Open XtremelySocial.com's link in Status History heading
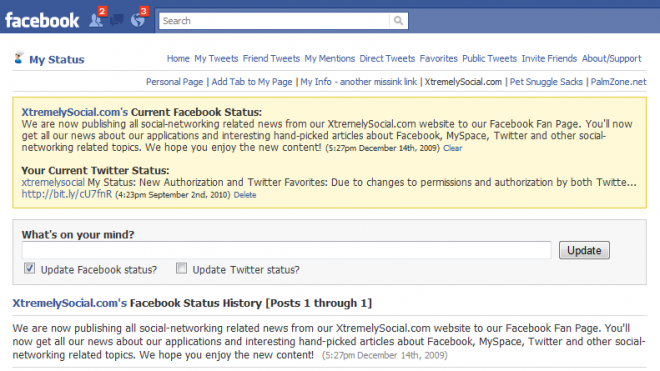This screenshot has height=371, width=660. pyautogui.click(x=69, y=303)
